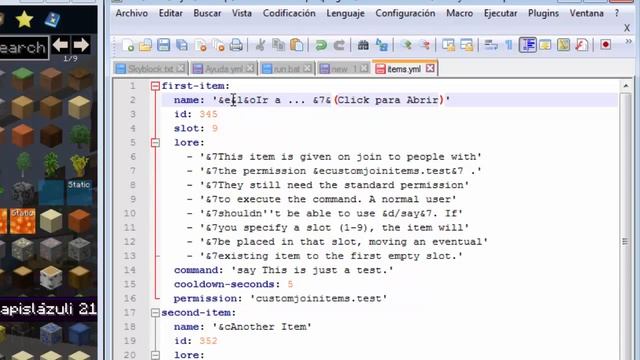Open the Editar menu

click(171, 13)
